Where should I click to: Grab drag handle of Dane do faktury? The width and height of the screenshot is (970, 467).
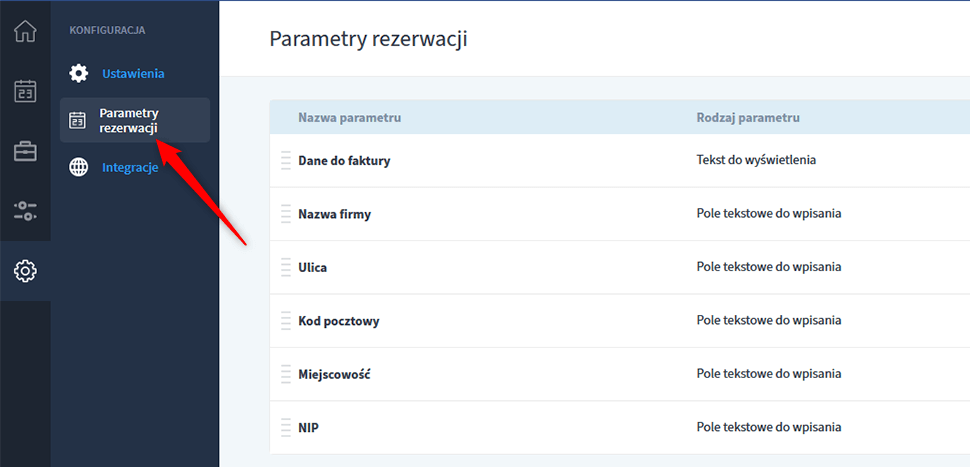[x=285, y=160]
